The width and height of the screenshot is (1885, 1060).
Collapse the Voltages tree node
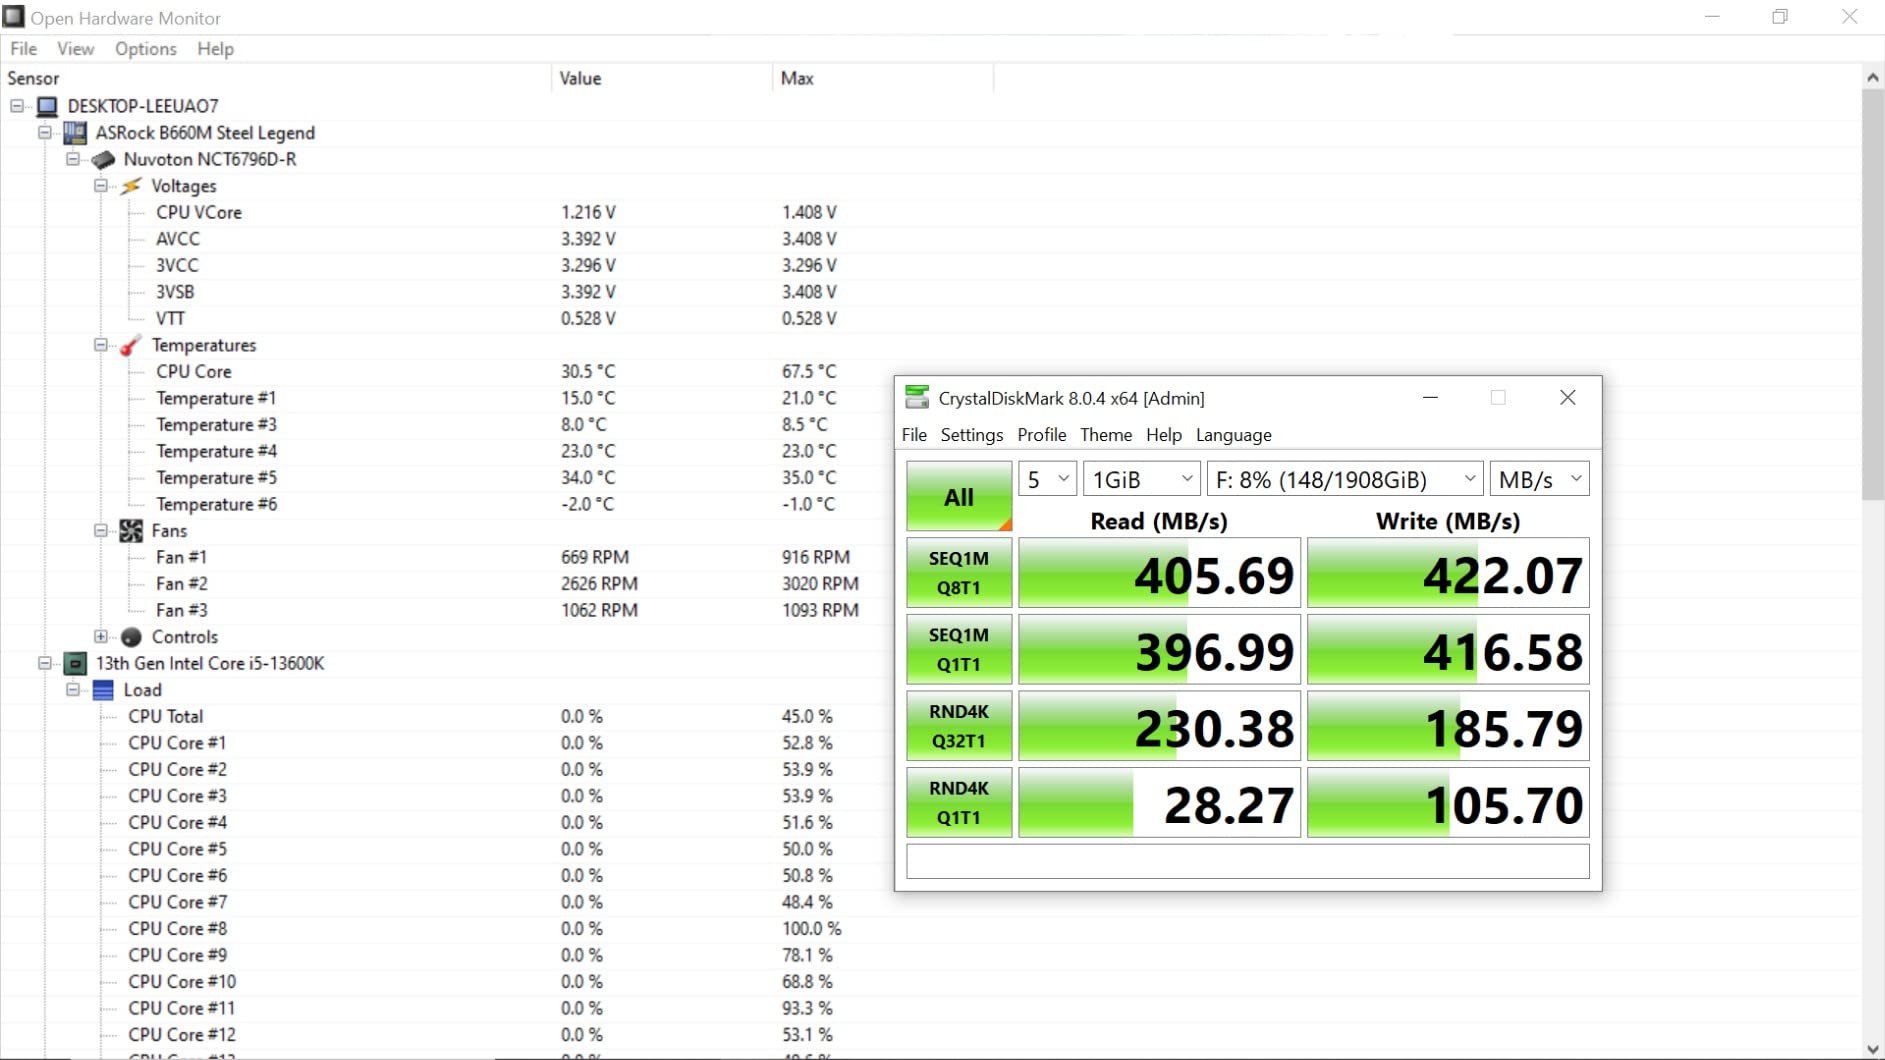pyautogui.click(x=101, y=186)
